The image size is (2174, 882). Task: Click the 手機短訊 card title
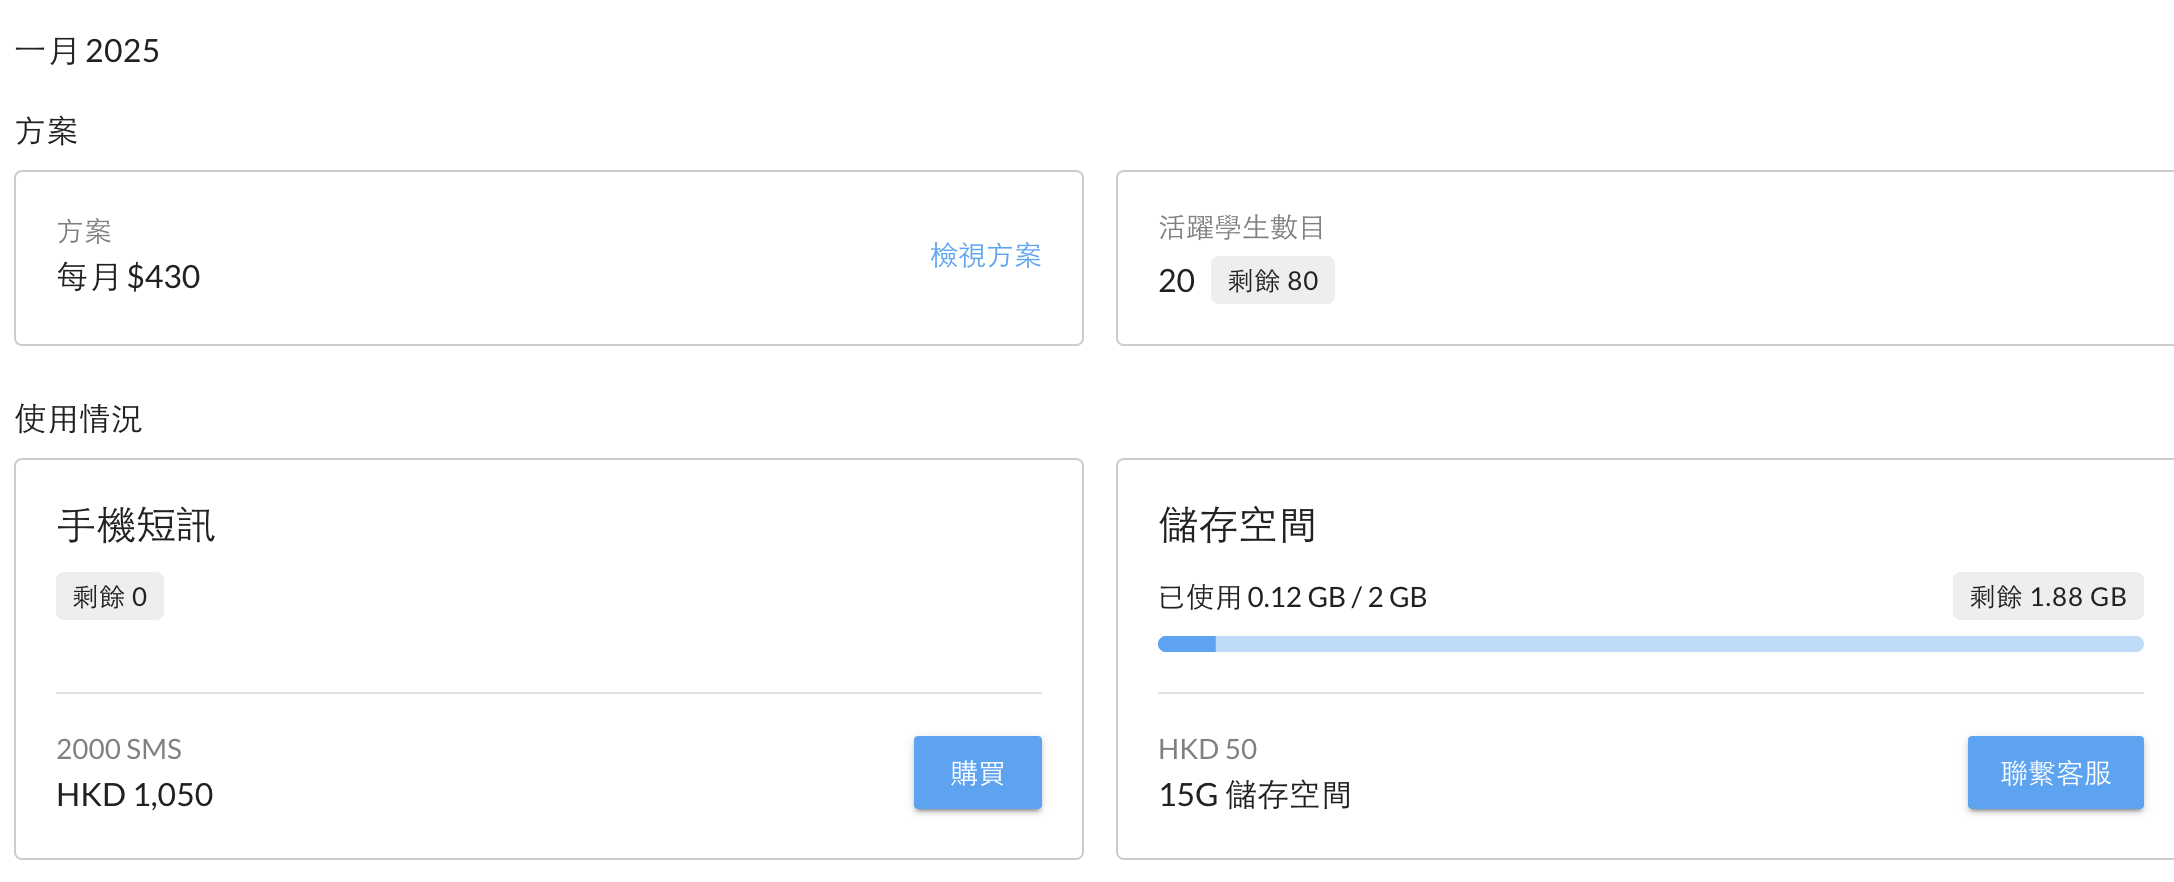click(x=136, y=526)
